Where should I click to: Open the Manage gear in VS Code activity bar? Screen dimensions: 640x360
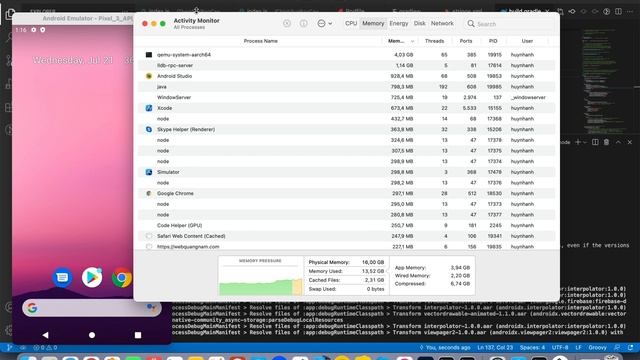click(9, 330)
